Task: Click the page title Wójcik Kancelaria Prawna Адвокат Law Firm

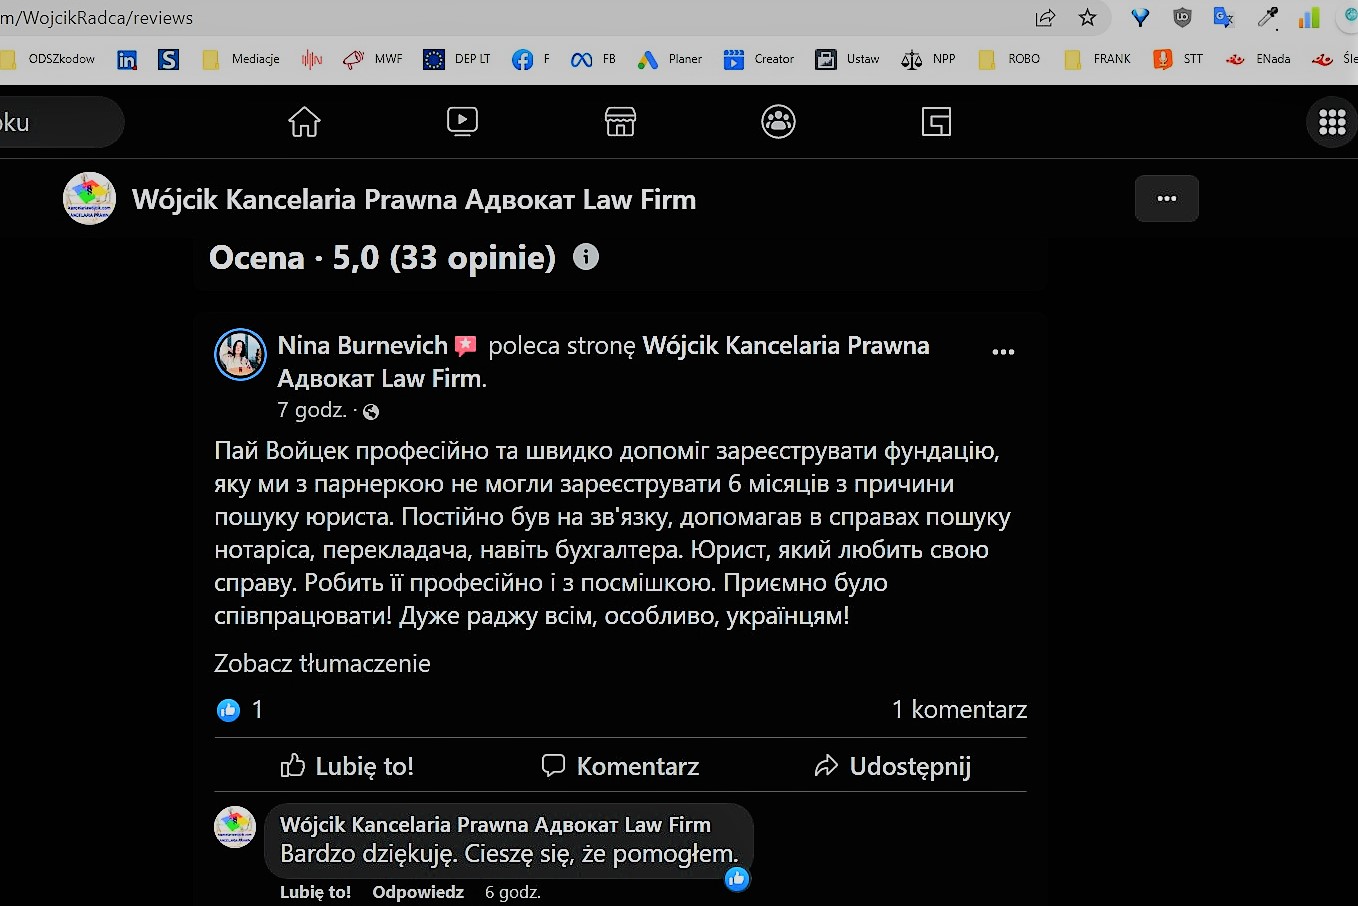Action: 414,199
